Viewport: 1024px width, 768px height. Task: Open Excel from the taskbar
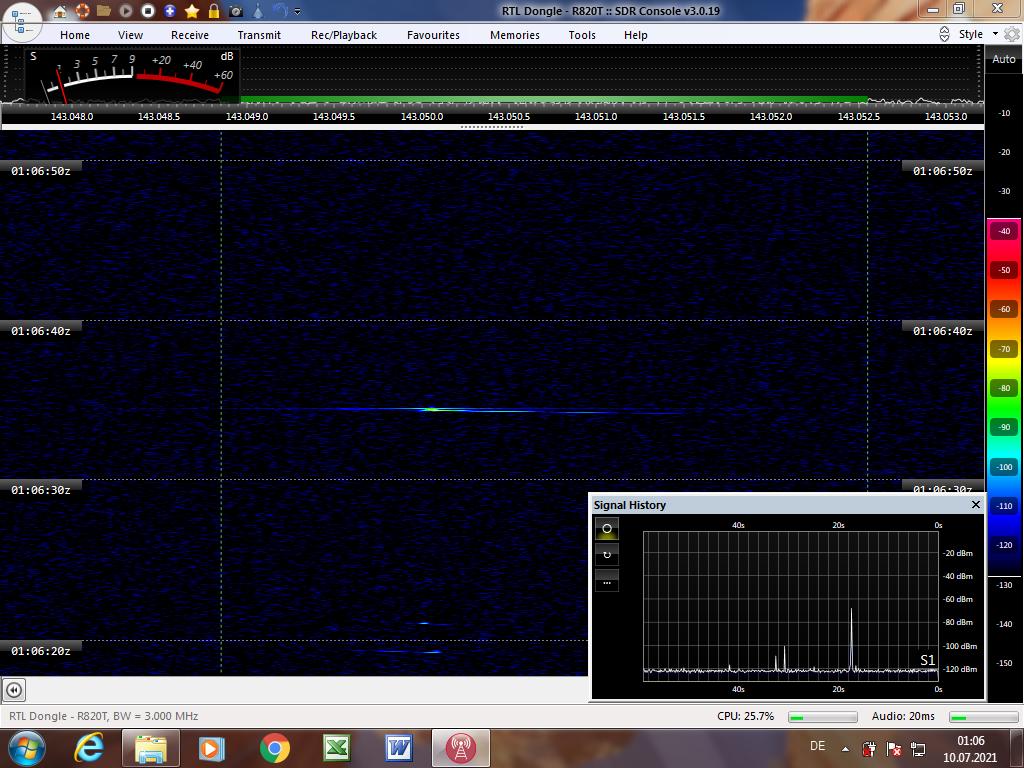336,748
